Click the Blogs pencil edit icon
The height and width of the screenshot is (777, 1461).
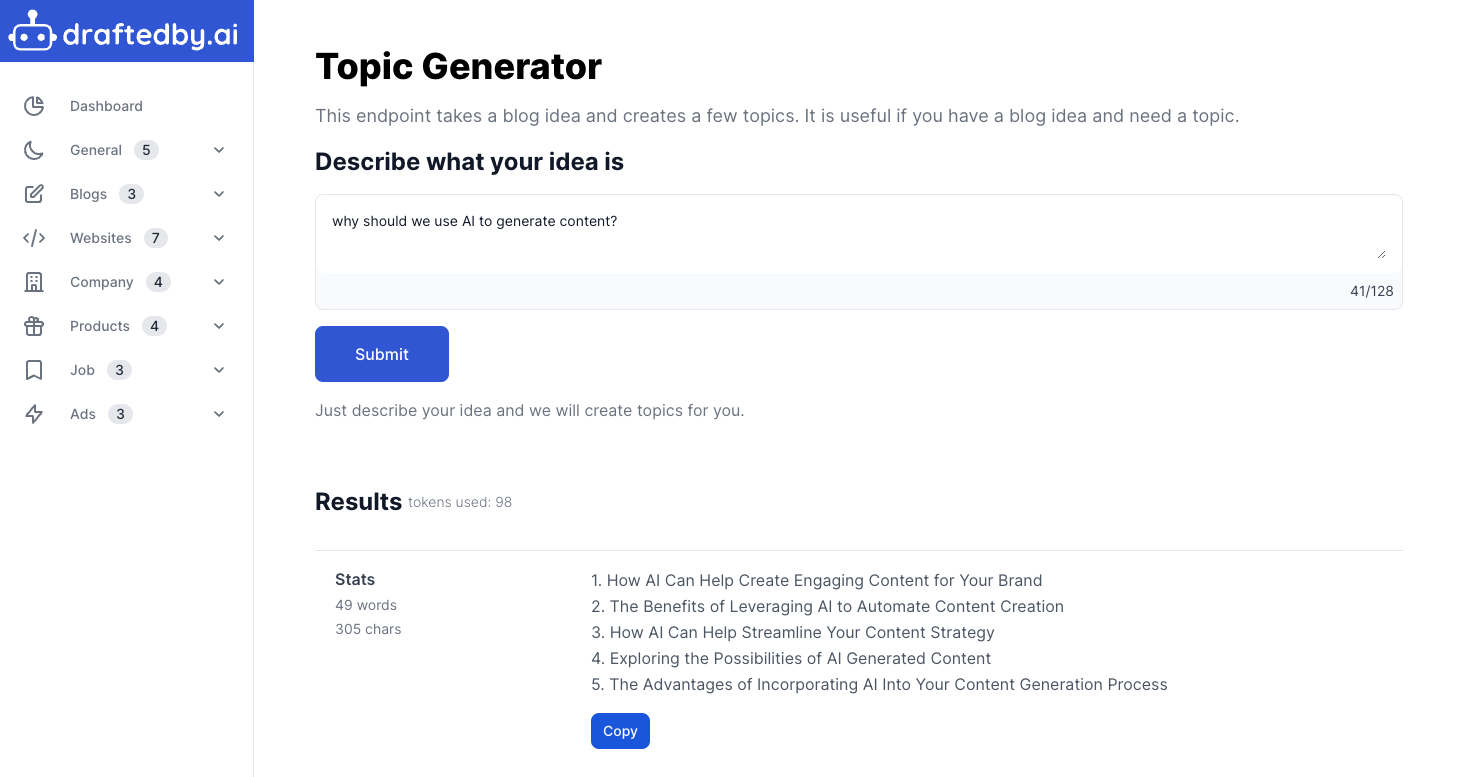tap(34, 194)
